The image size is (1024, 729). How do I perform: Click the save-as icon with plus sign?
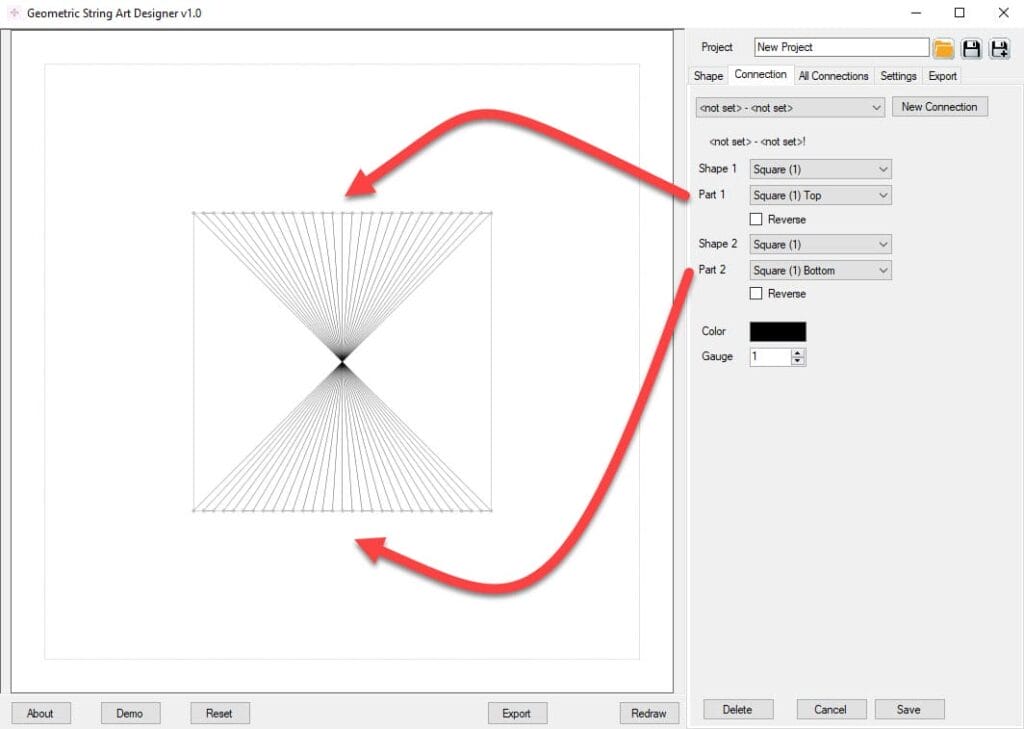coord(999,48)
